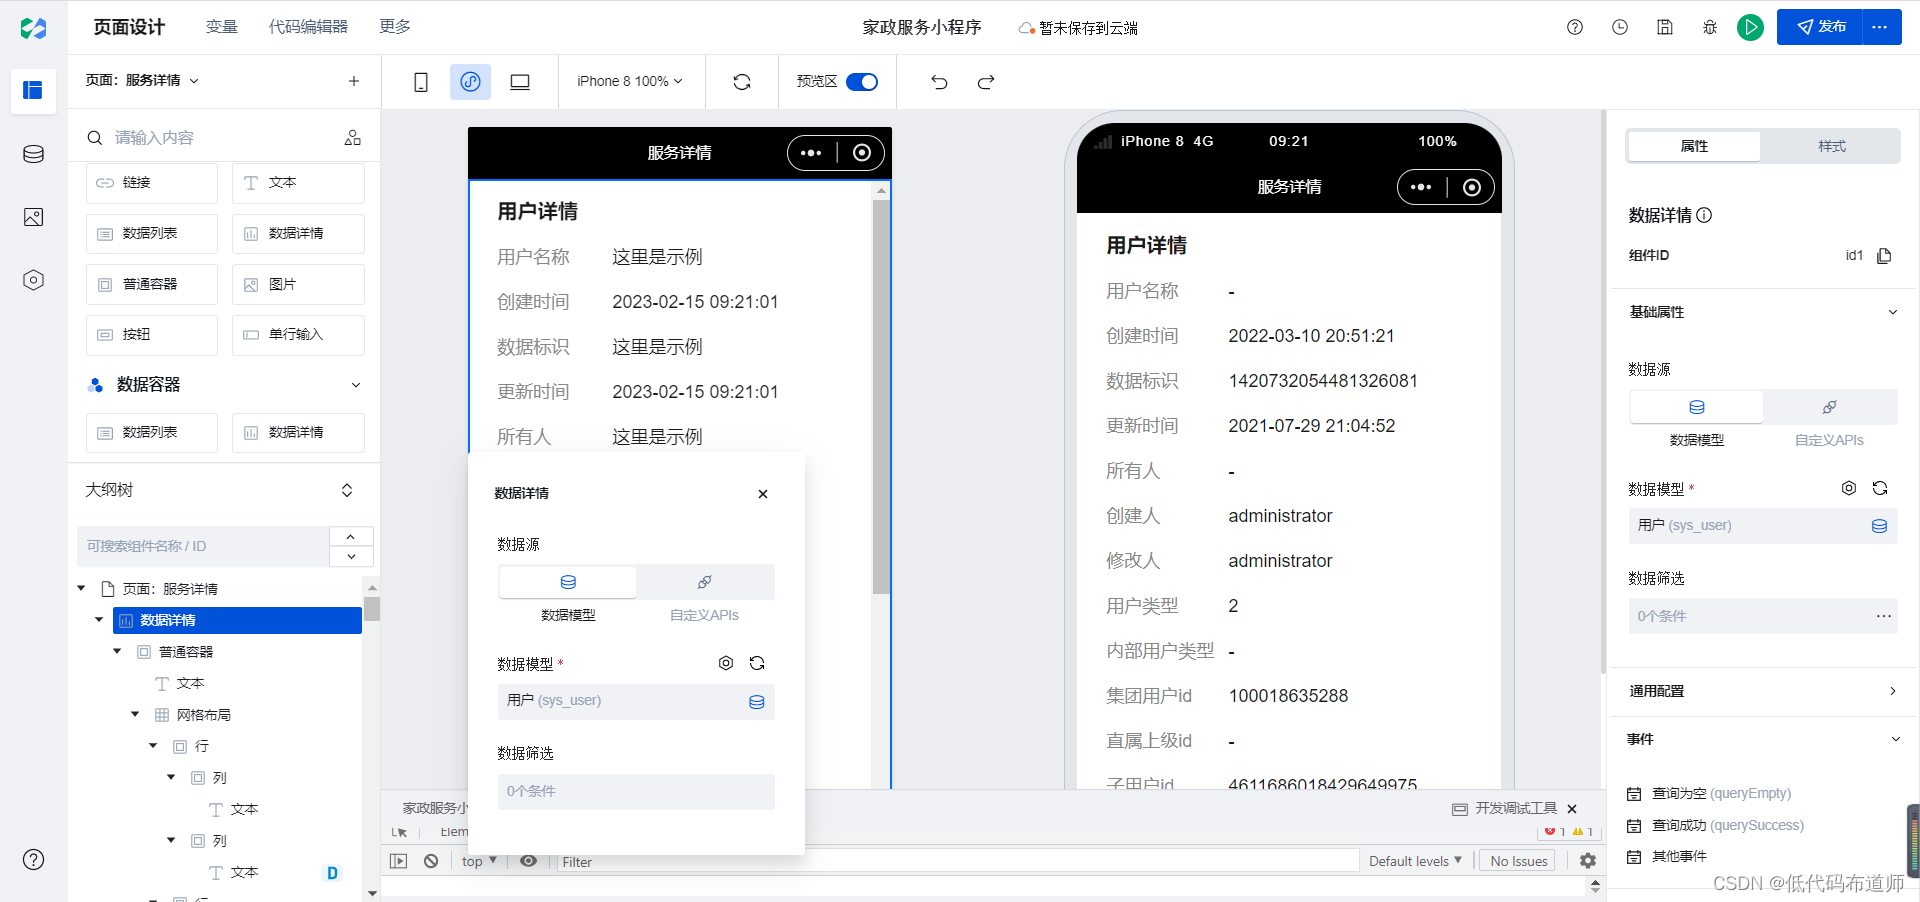Open the 代码编辑器 menu
This screenshot has width=1920, height=902.
pos(308,27)
